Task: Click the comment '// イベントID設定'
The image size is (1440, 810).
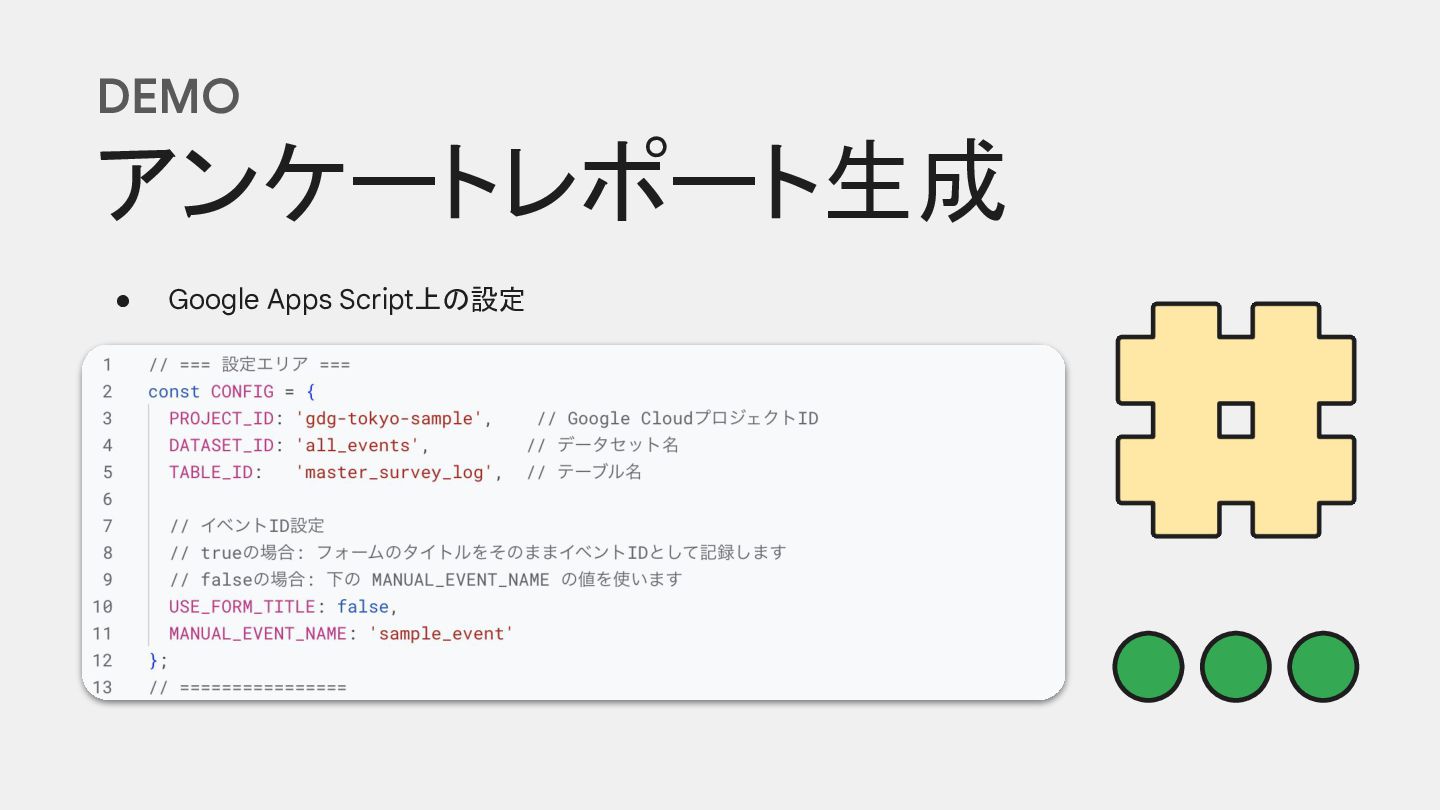Action: click(x=247, y=526)
